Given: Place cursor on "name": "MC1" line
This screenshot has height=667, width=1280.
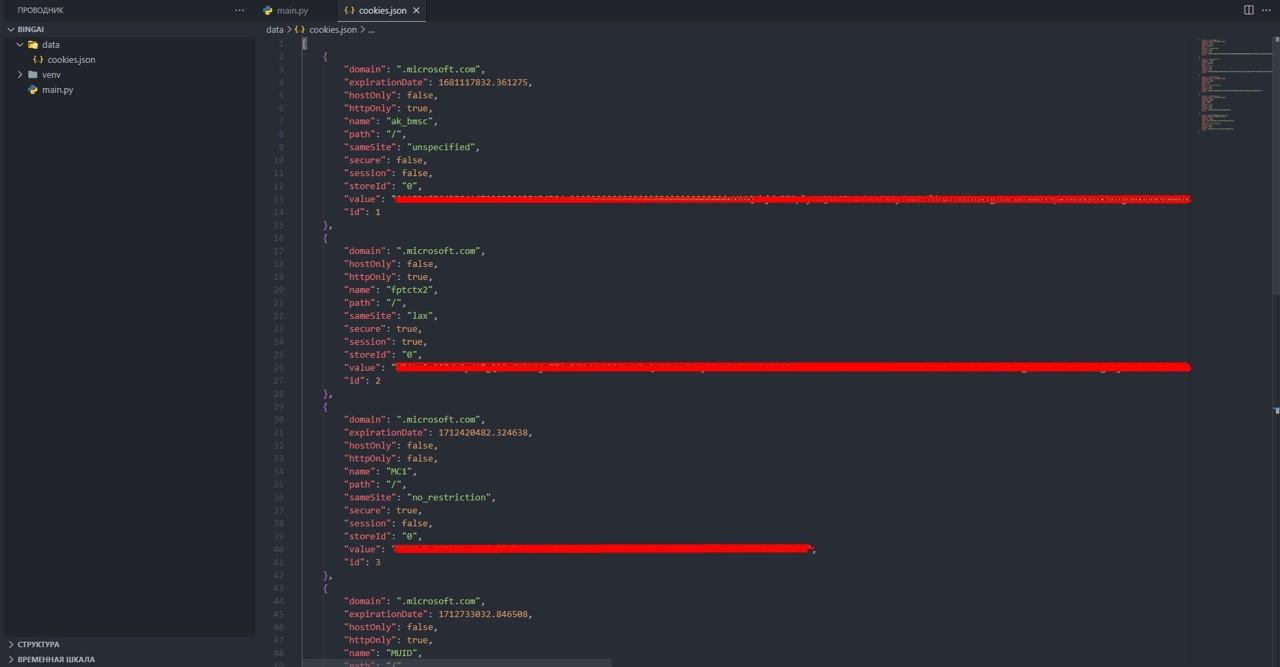Looking at the screenshot, I should [381, 472].
